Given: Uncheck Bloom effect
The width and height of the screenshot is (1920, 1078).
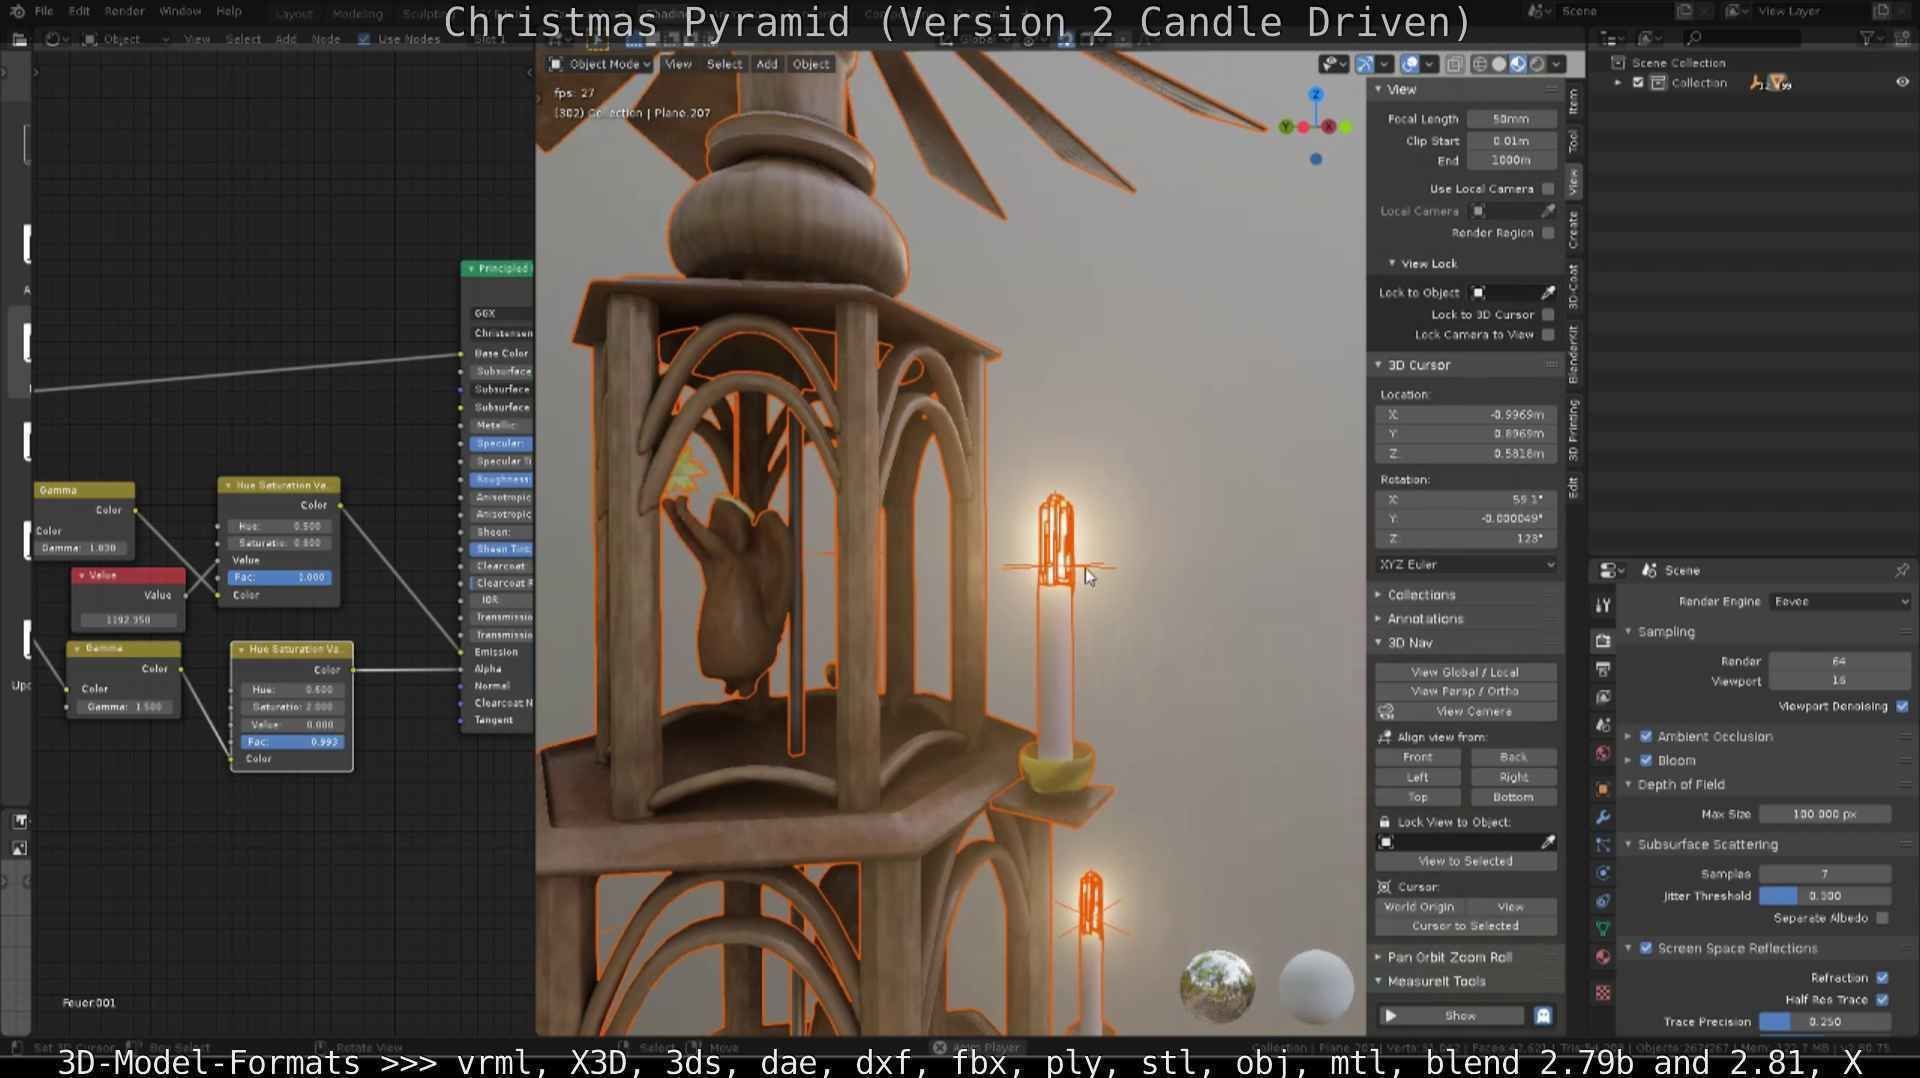Looking at the screenshot, I should click(1646, 761).
